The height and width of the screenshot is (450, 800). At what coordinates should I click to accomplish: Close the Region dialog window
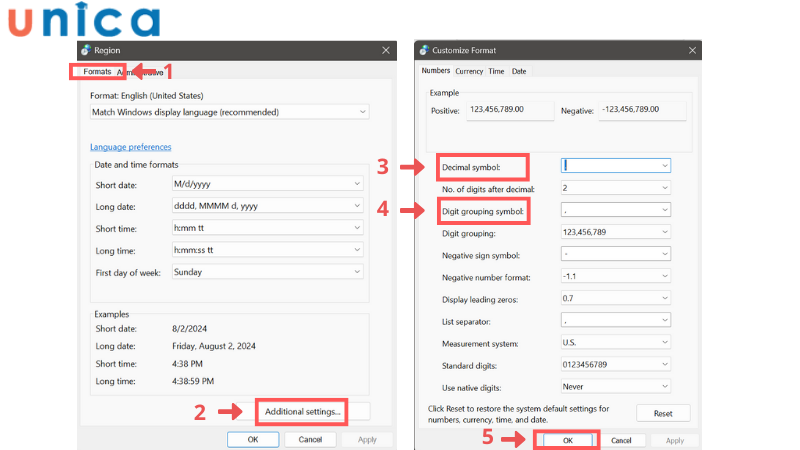(386, 49)
